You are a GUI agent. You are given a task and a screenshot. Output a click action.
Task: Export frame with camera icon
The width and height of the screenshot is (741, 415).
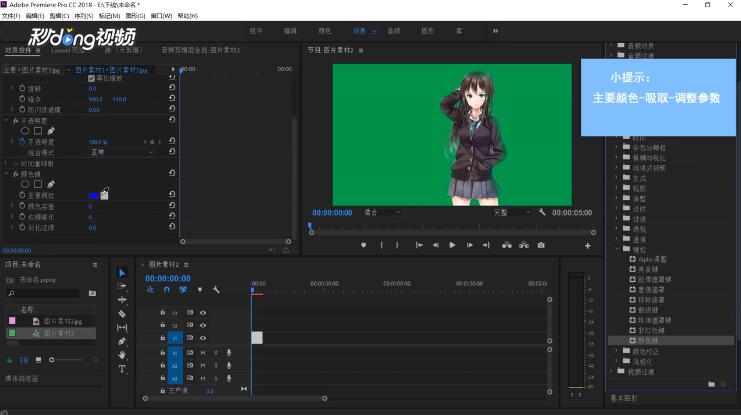point(541,245)
